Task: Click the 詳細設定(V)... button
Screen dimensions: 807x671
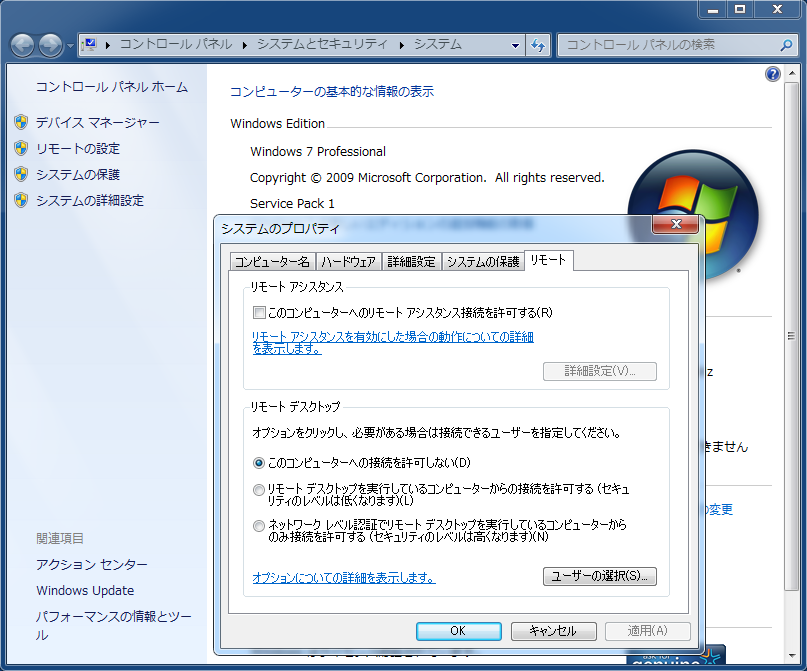Action: [600, 371]
